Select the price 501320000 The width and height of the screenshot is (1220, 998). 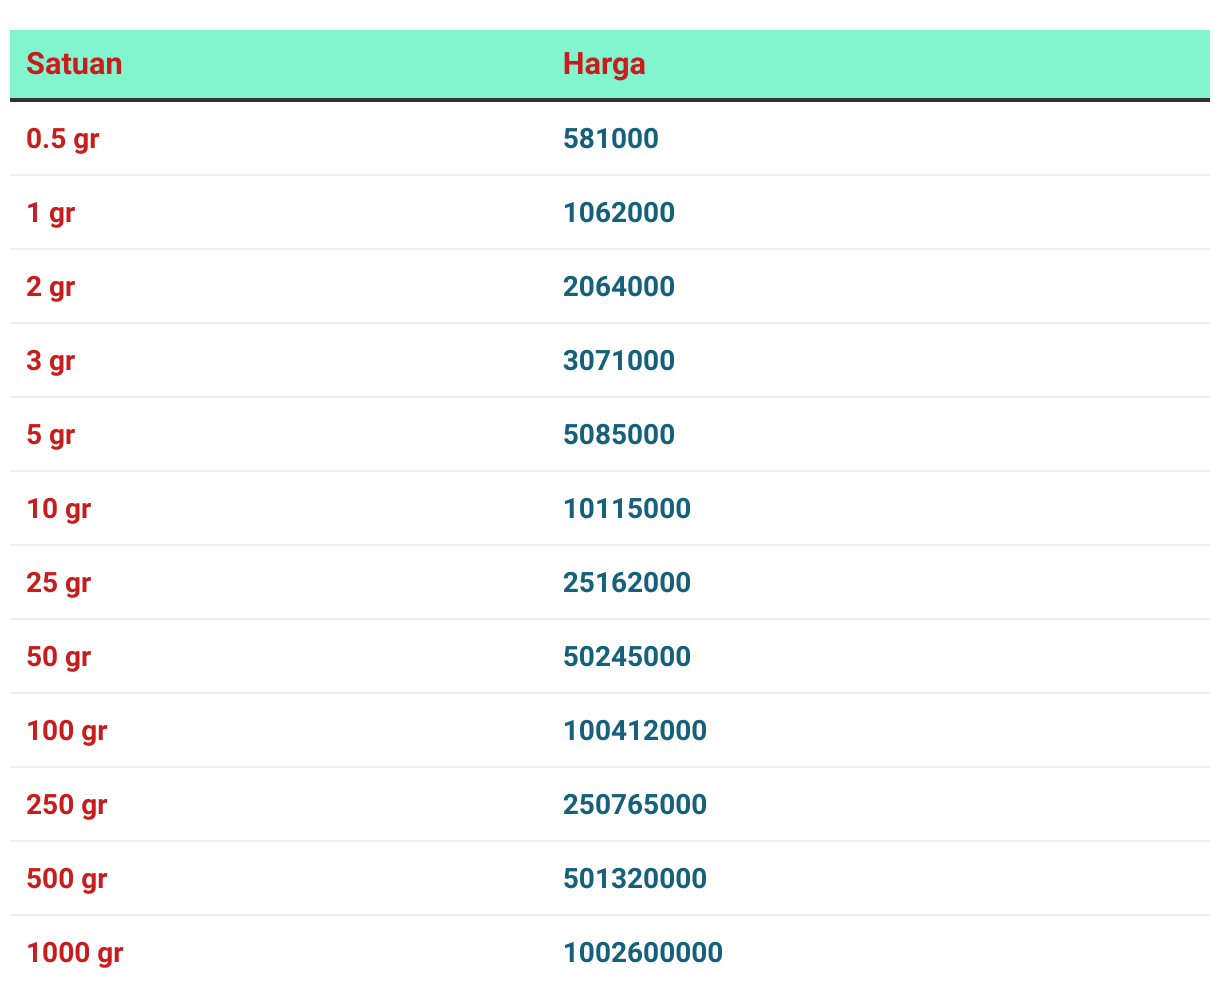[x=635, y=878]
